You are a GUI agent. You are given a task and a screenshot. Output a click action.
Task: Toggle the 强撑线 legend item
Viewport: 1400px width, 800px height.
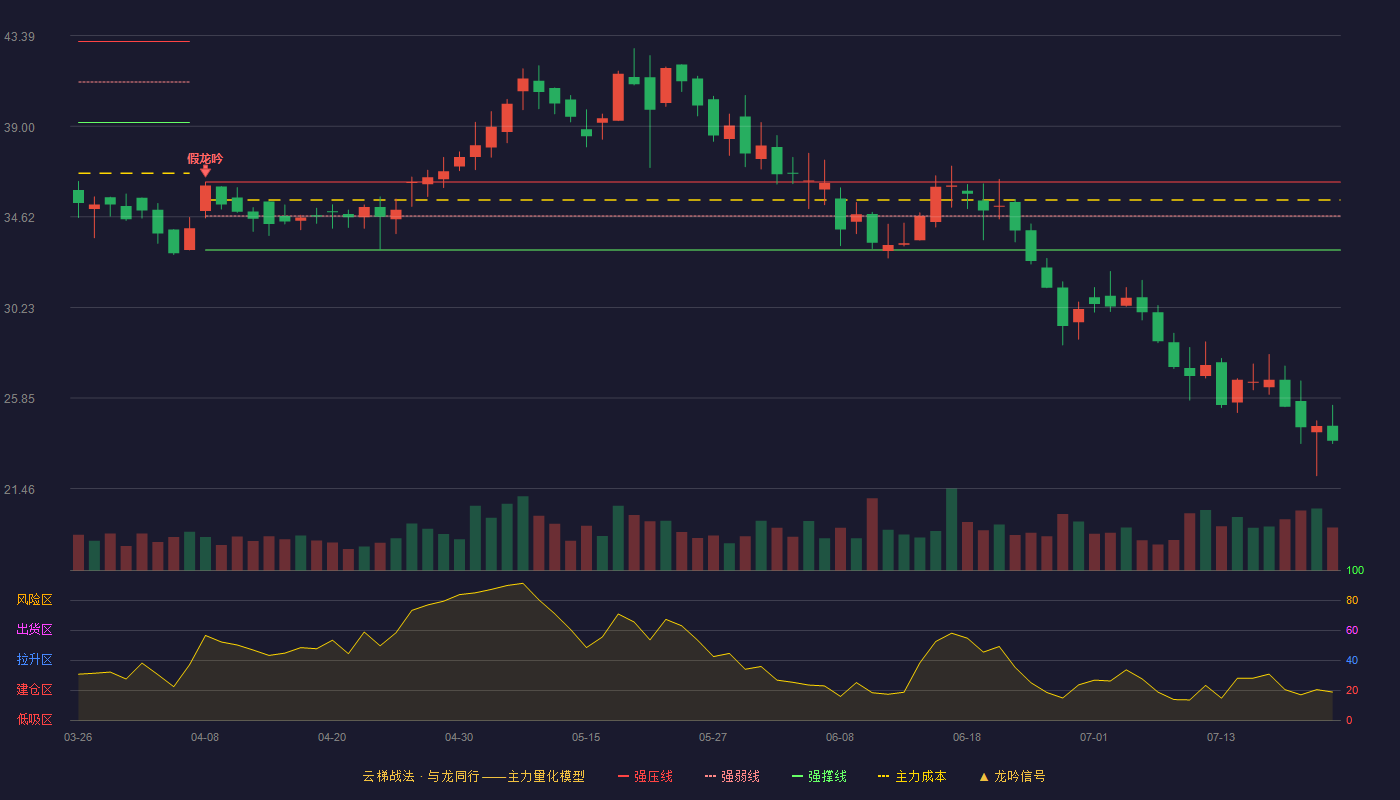(x=819, y=776)
